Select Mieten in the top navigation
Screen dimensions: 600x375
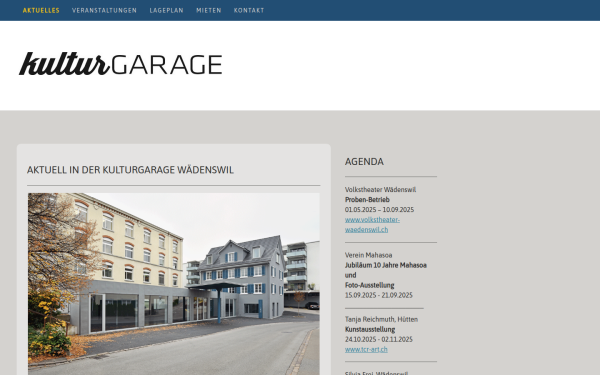click(x=209, y=10)
